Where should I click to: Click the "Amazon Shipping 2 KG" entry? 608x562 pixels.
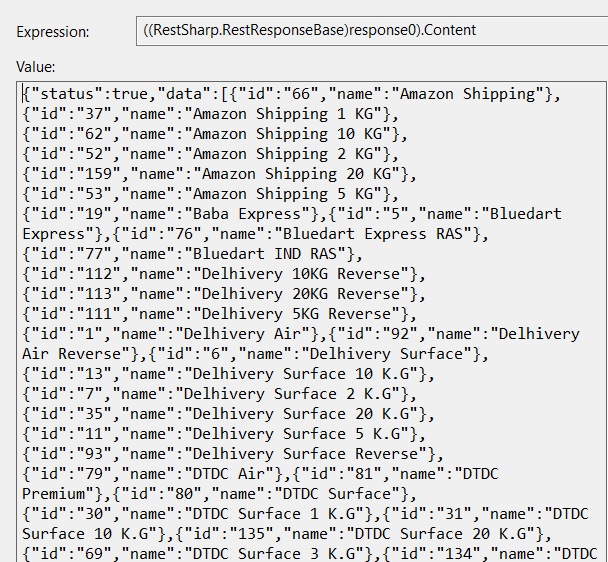[x=210, y=154]
